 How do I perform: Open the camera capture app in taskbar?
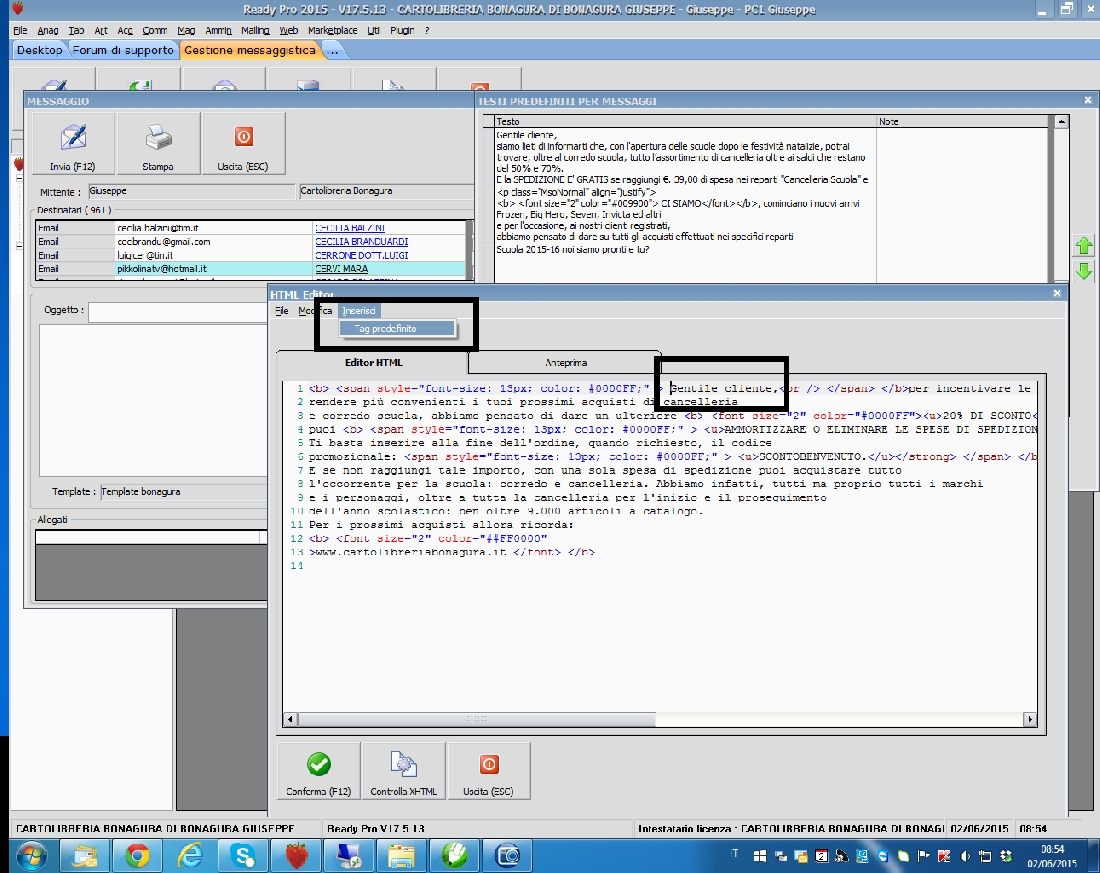(x=507, y=856)
